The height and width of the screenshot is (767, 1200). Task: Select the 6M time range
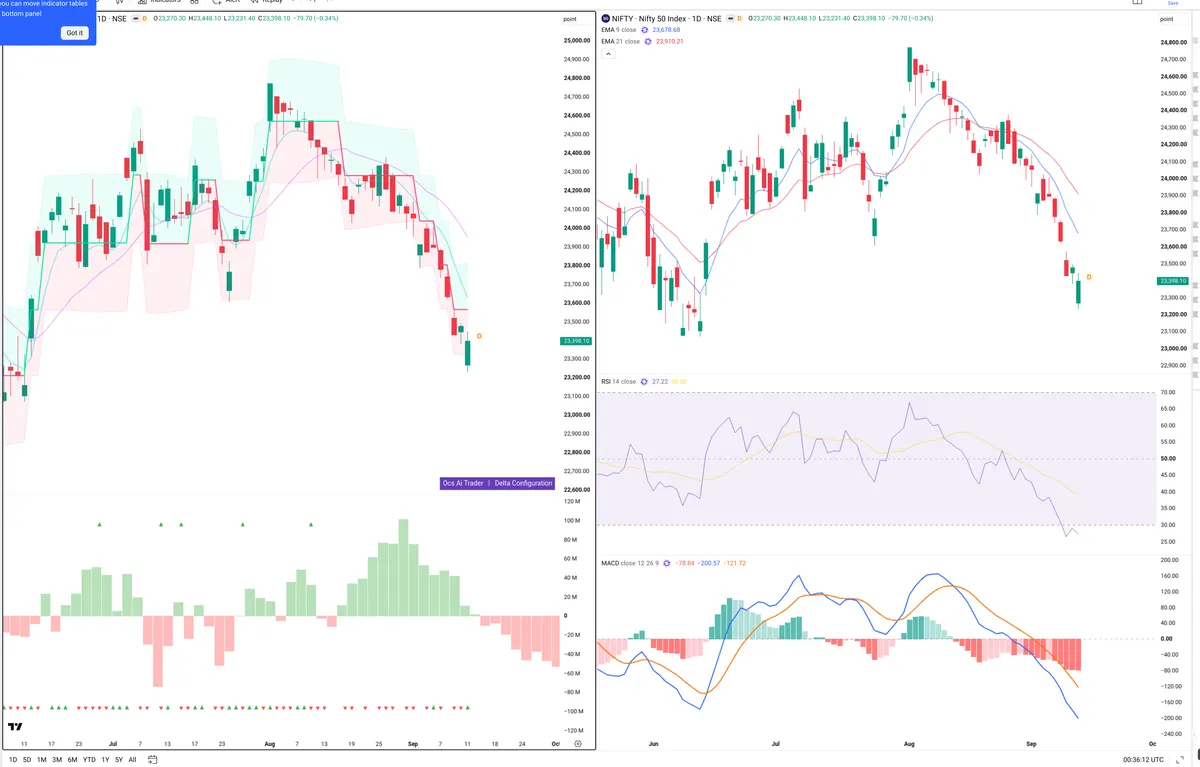point(72,760)
